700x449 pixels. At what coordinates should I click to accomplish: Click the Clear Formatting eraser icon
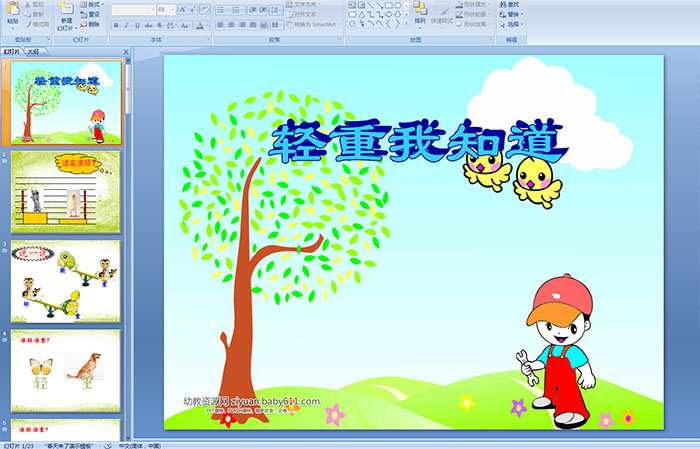coord(205,9)
